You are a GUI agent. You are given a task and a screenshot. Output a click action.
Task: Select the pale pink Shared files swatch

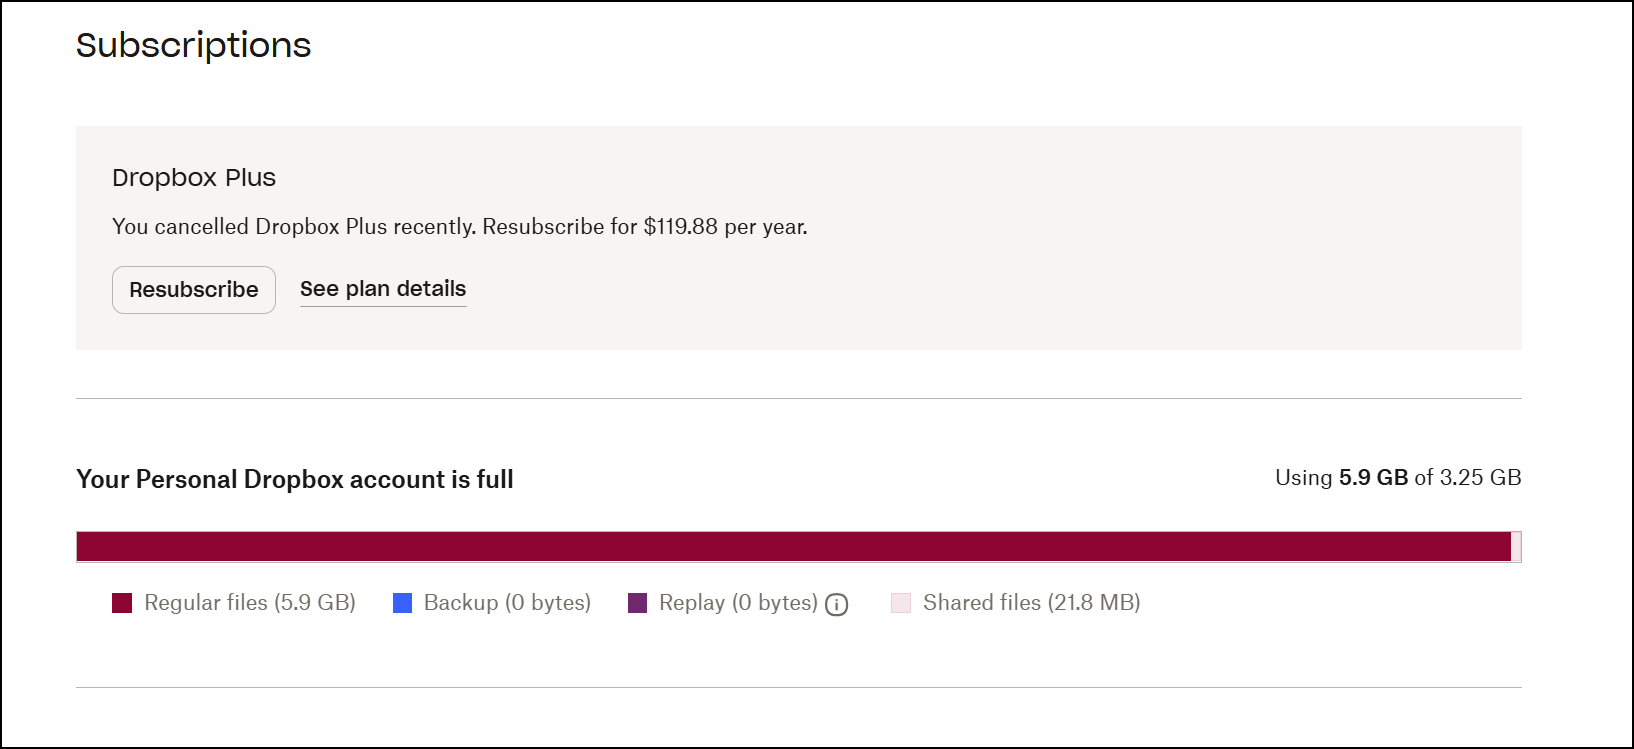[901, 603]
